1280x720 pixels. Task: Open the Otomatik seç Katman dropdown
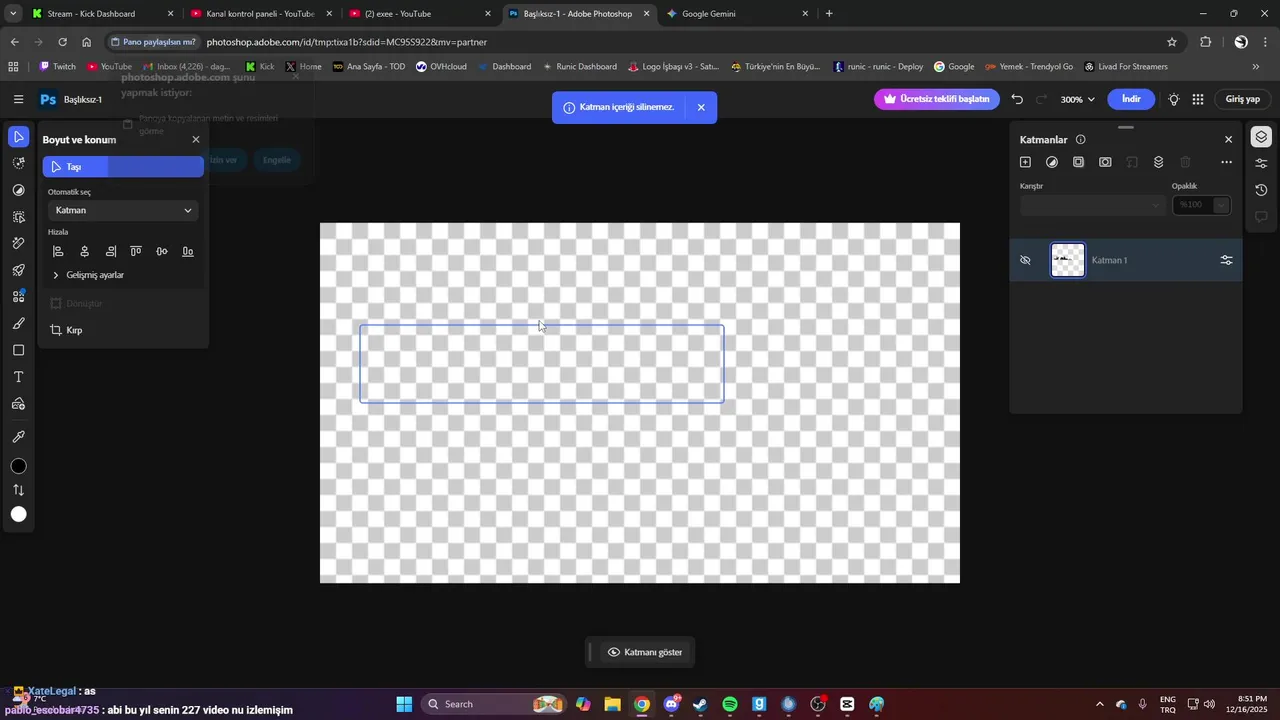pos(123,210)
